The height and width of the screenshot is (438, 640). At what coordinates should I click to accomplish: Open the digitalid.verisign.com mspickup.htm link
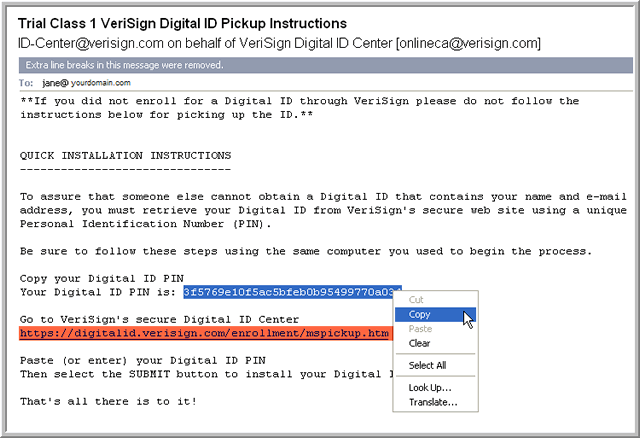(x=204, y=334)
